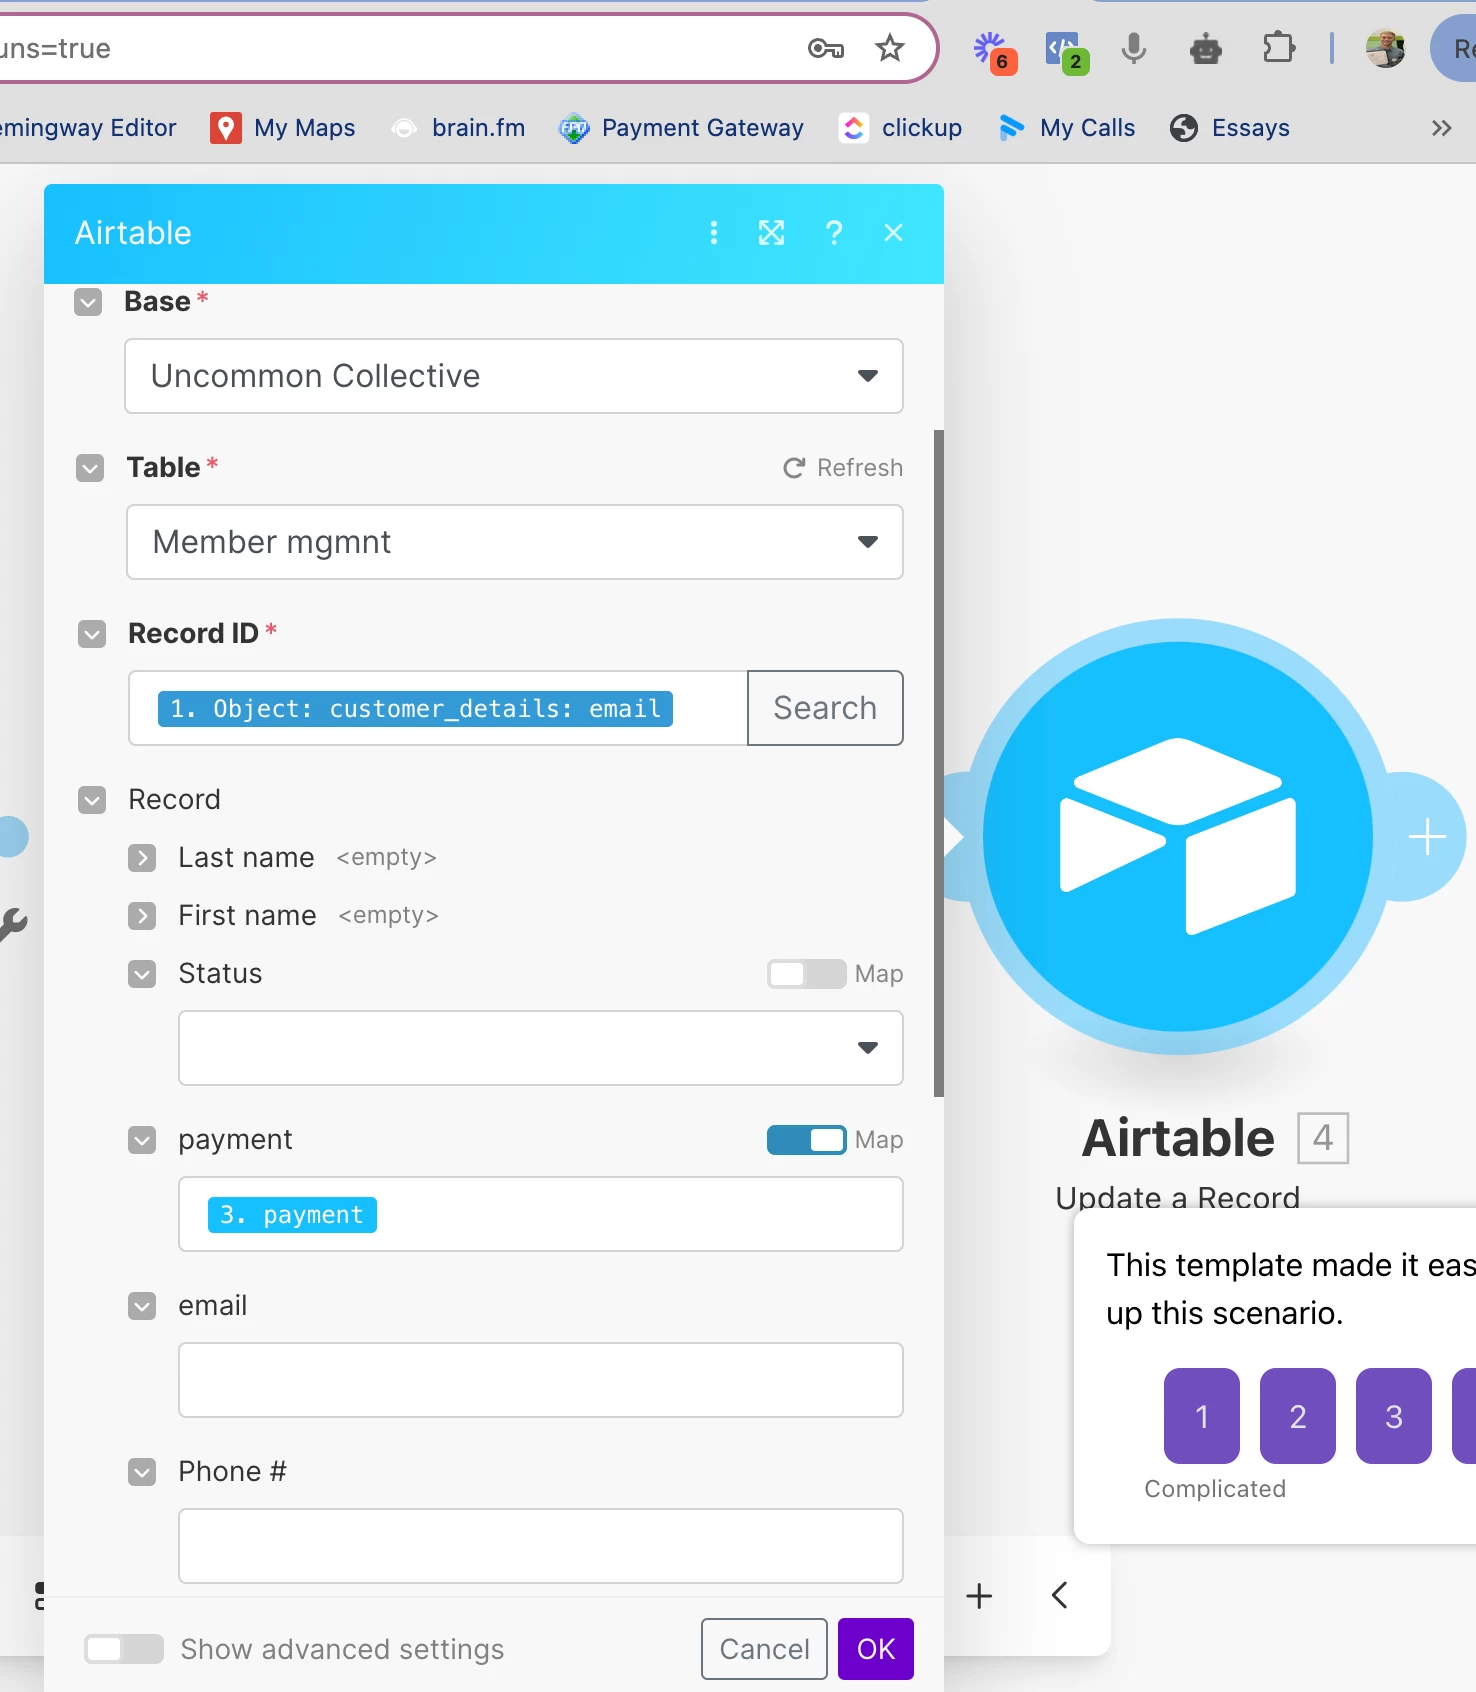The width and height of the screenshot is (1476, 1692).
Task: Open the Payment Gateway bookmark
Action: (681, 128)
